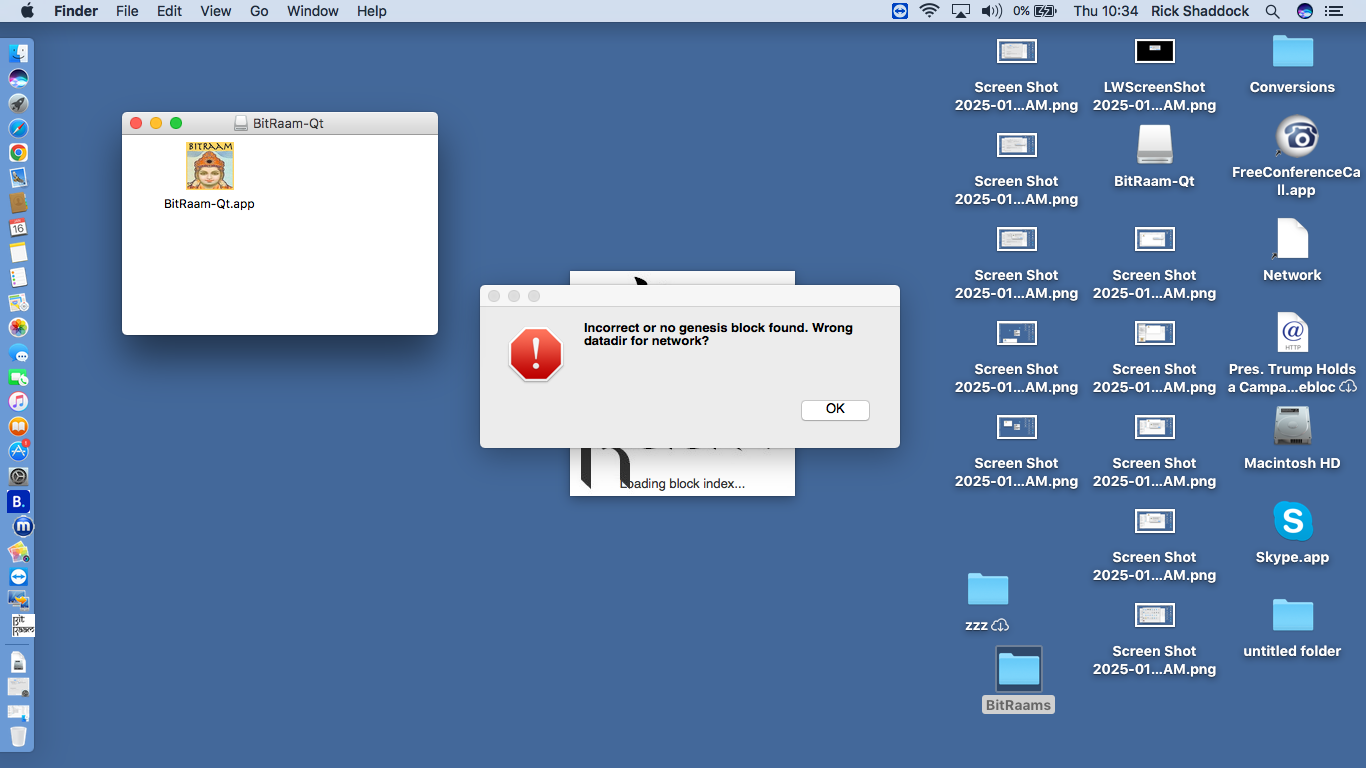1366x768 pixels.
Task: Open Launchpad rocket icon in Dock
Action: coord(18,104)
